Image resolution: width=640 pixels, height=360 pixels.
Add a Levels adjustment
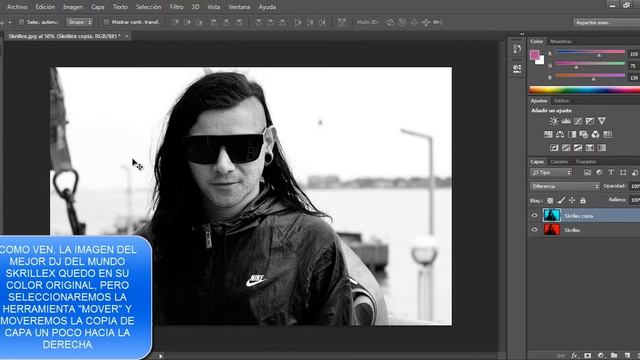[x=566, y=121]
